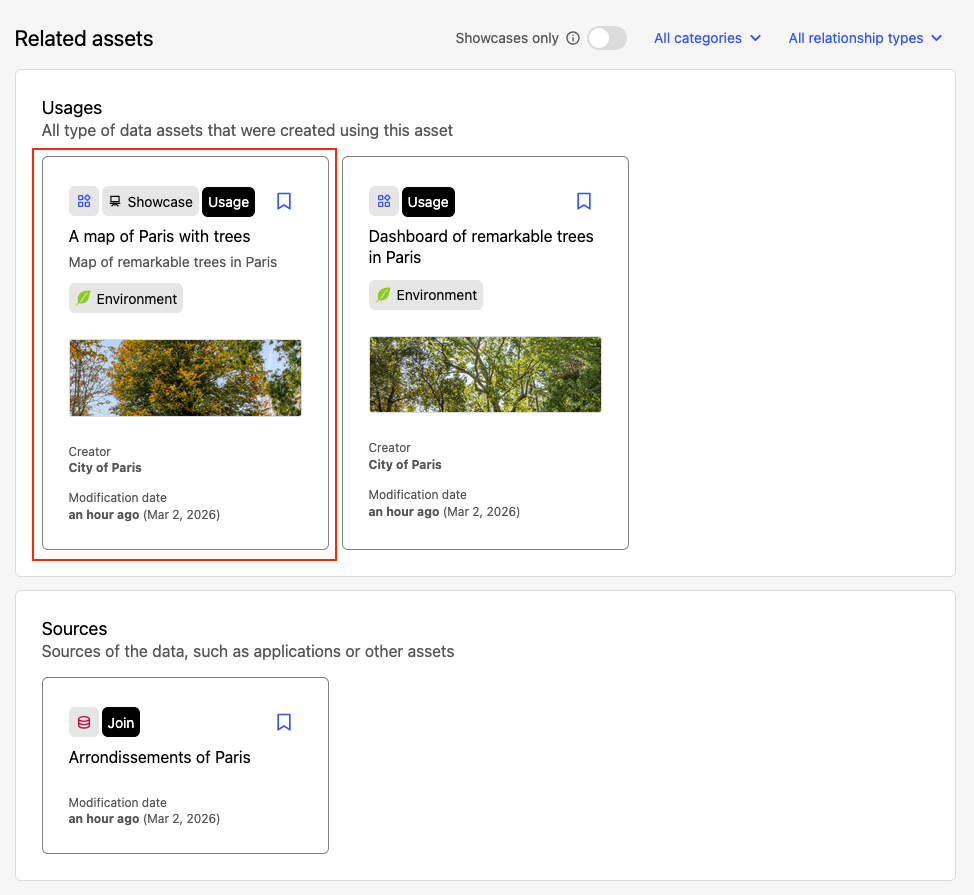Click the red dataset icon on Arrondissements card

pos(84,722)
